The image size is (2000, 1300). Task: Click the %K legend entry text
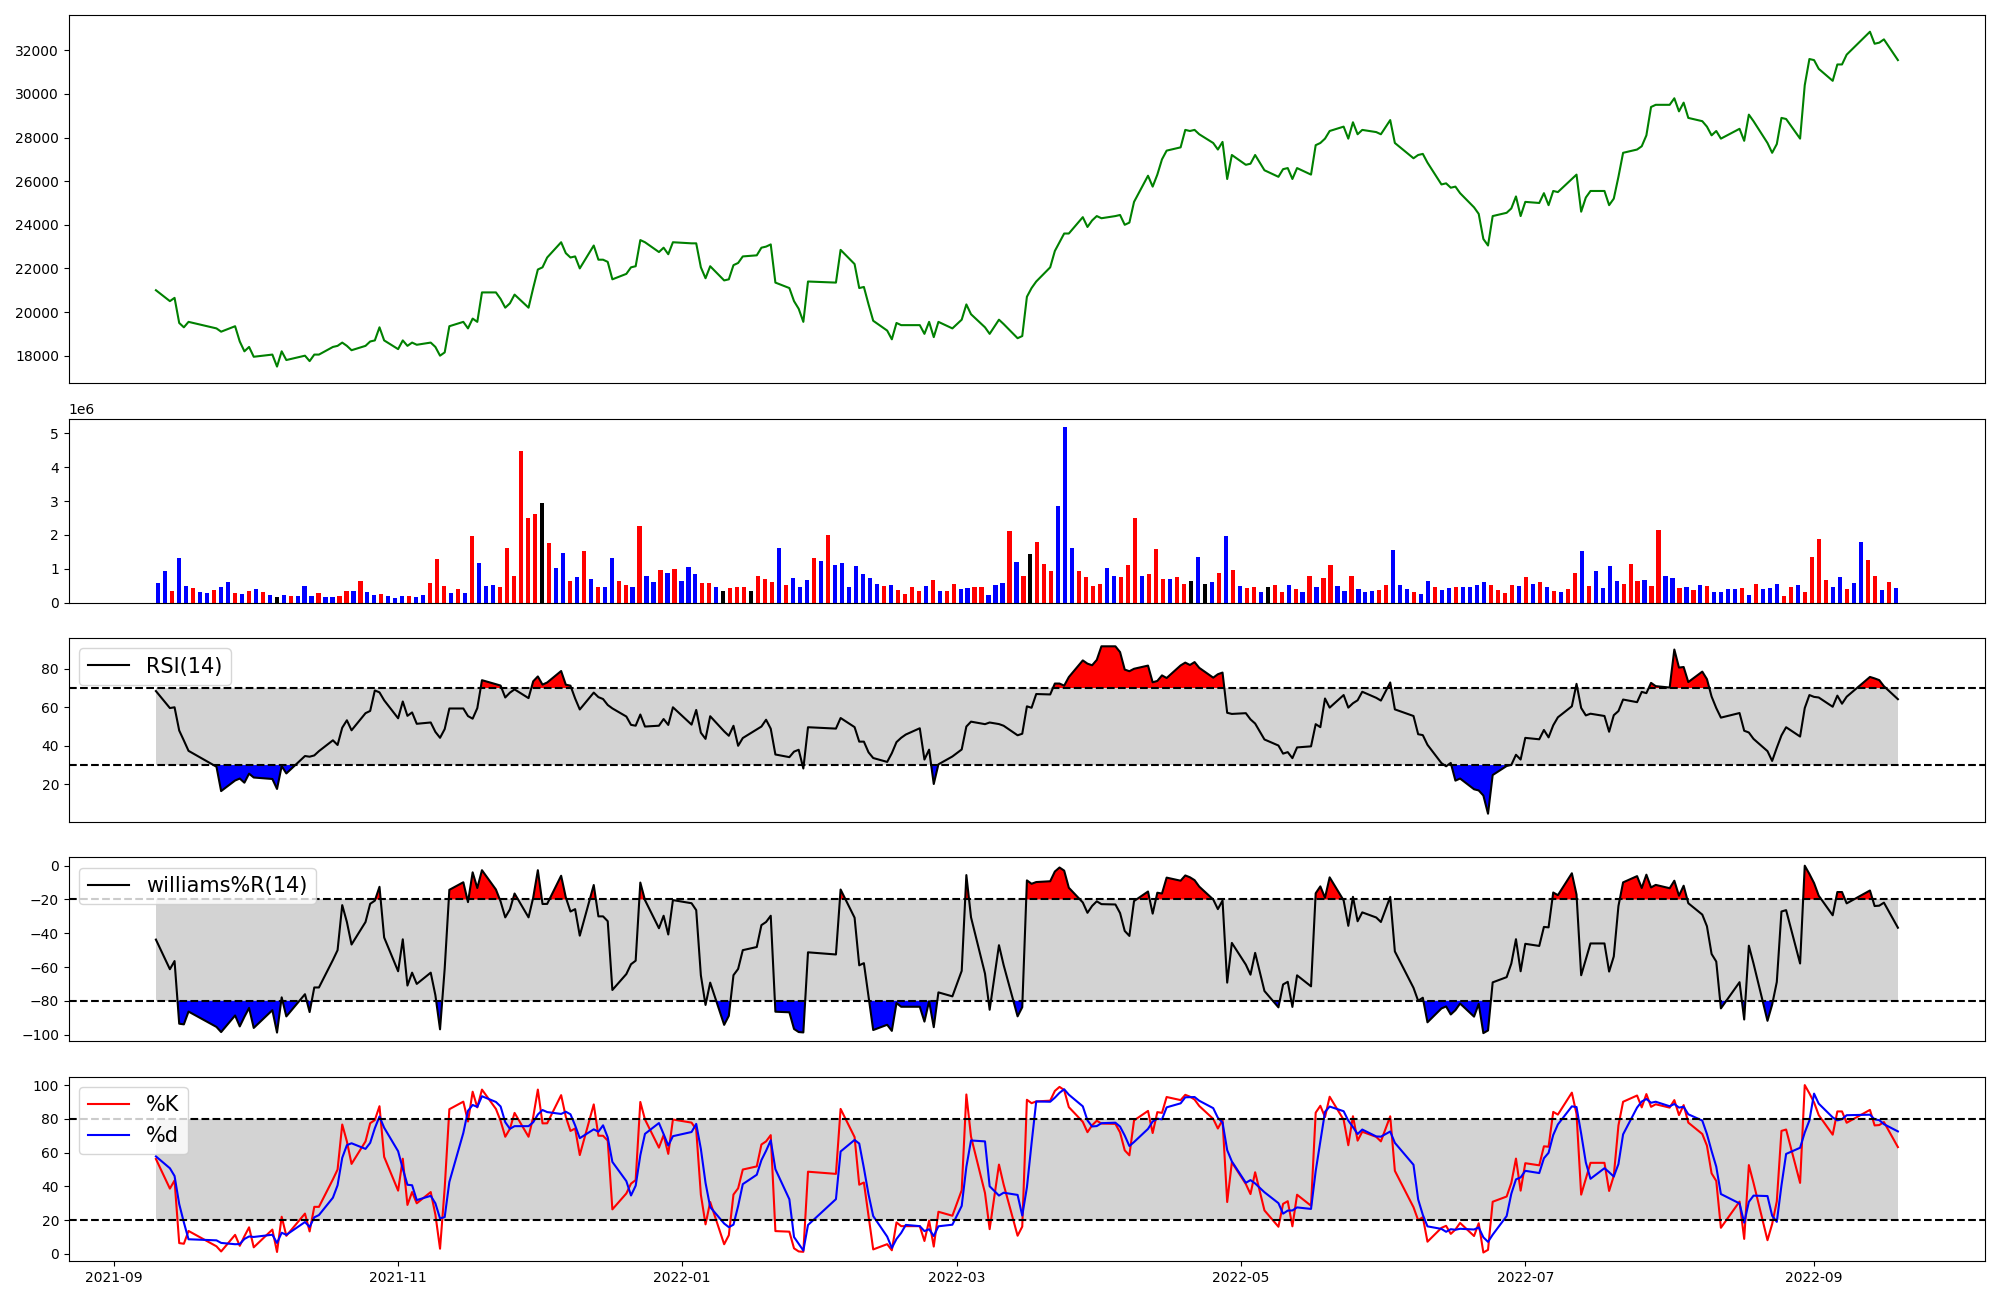tap(162, 1104)
